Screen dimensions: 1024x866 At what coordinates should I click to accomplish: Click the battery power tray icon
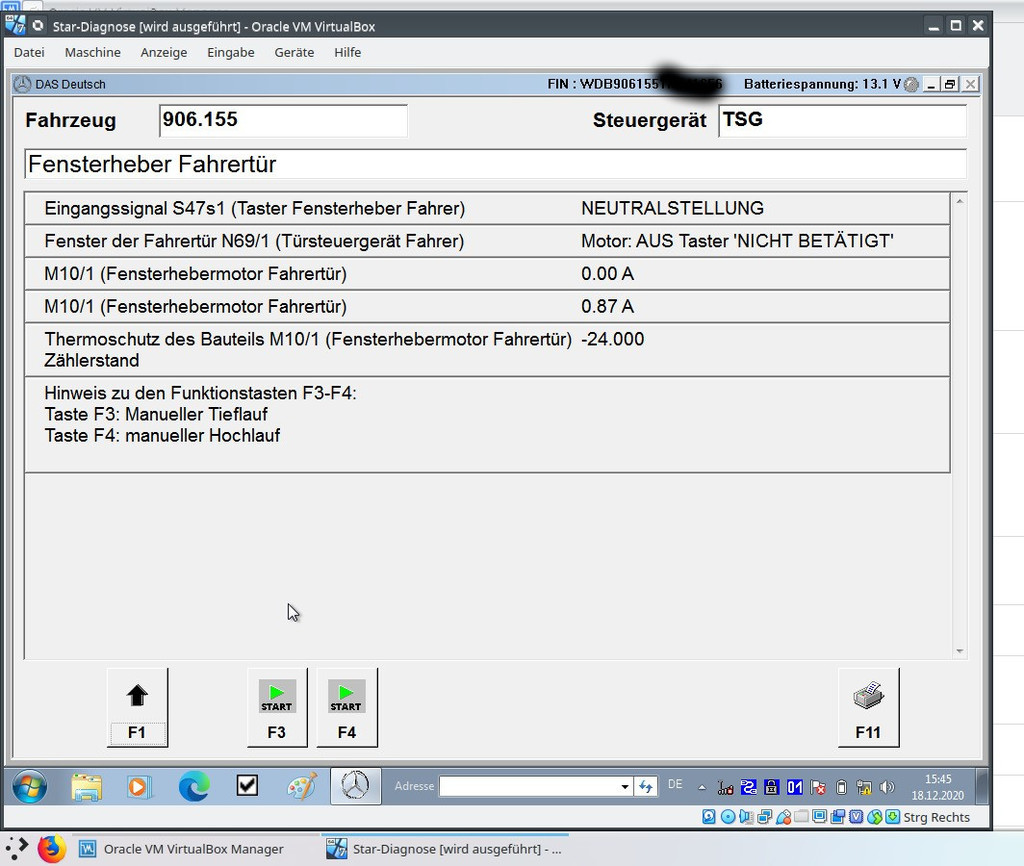(x=841, y=788)
